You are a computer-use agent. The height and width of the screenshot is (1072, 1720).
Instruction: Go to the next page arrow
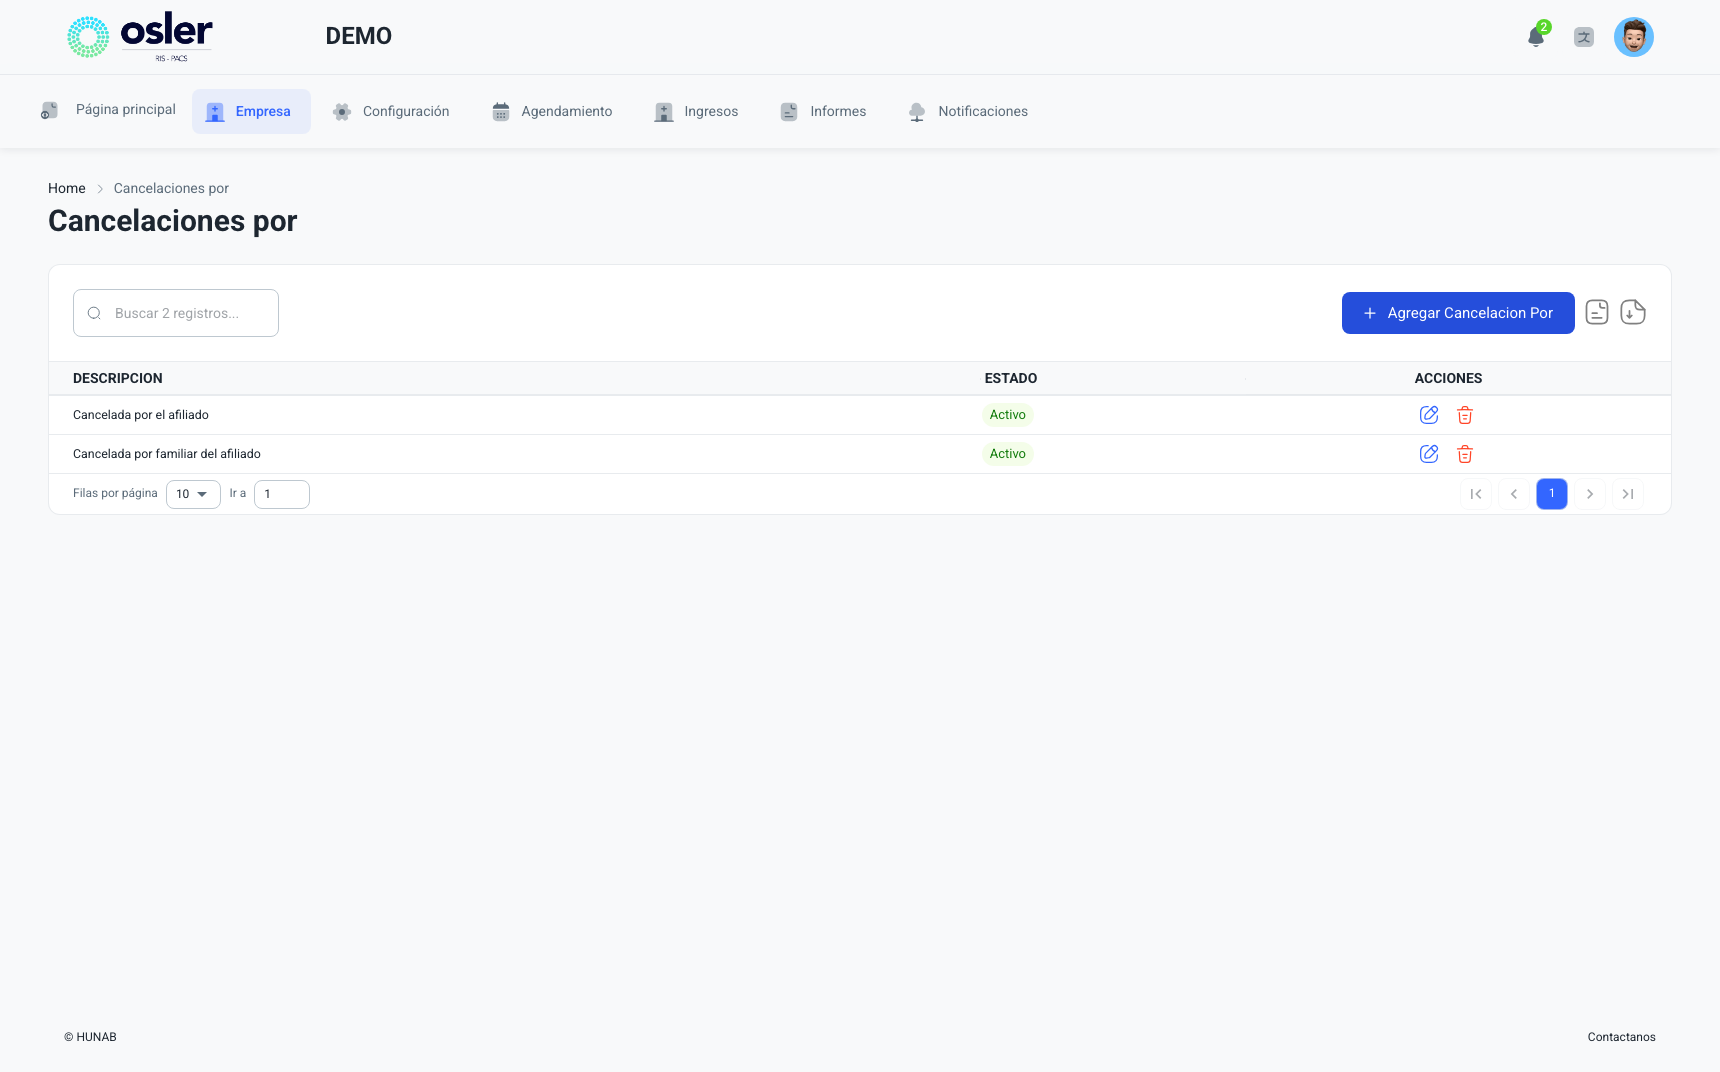[x=1590, y=494]
